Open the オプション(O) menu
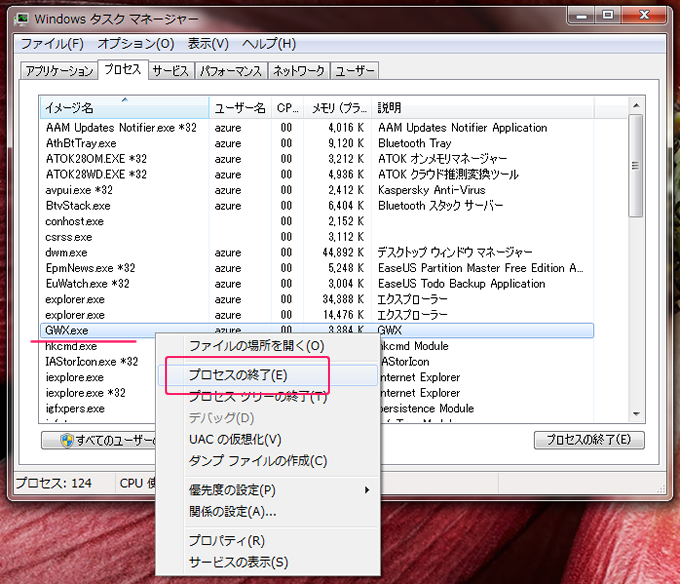 (136, 44)
